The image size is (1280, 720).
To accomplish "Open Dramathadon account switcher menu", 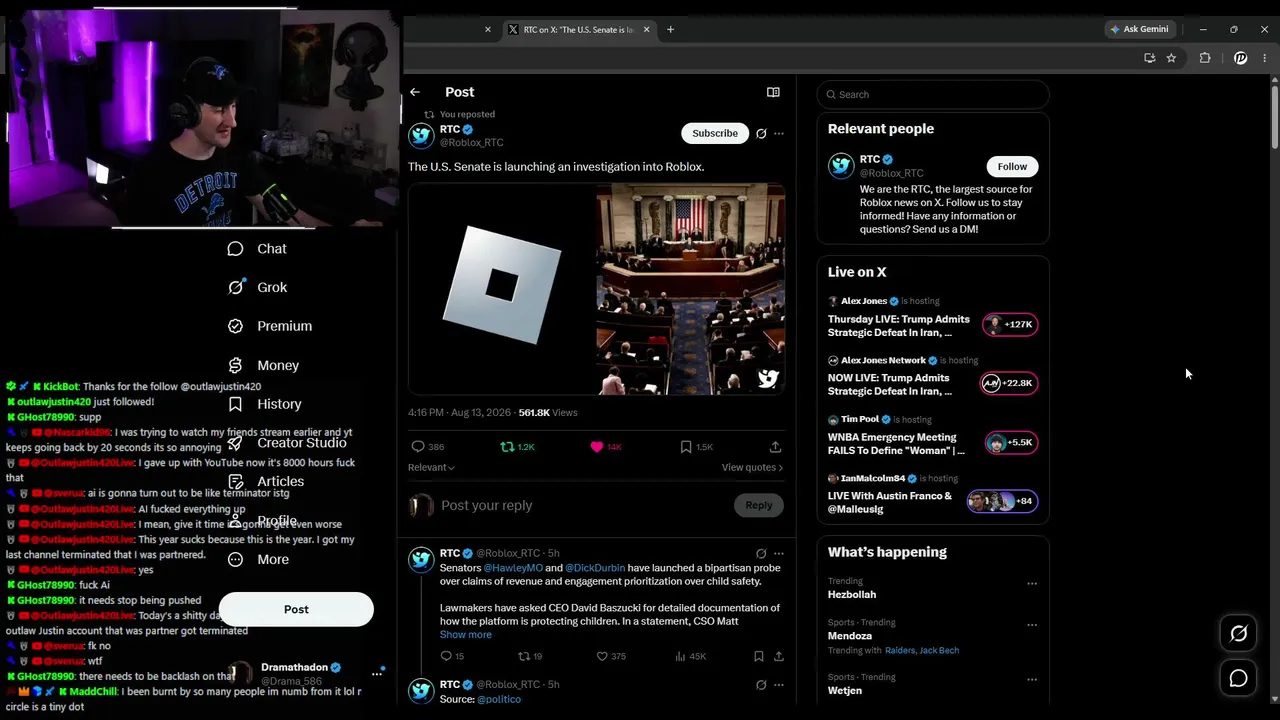I will 377,673.
